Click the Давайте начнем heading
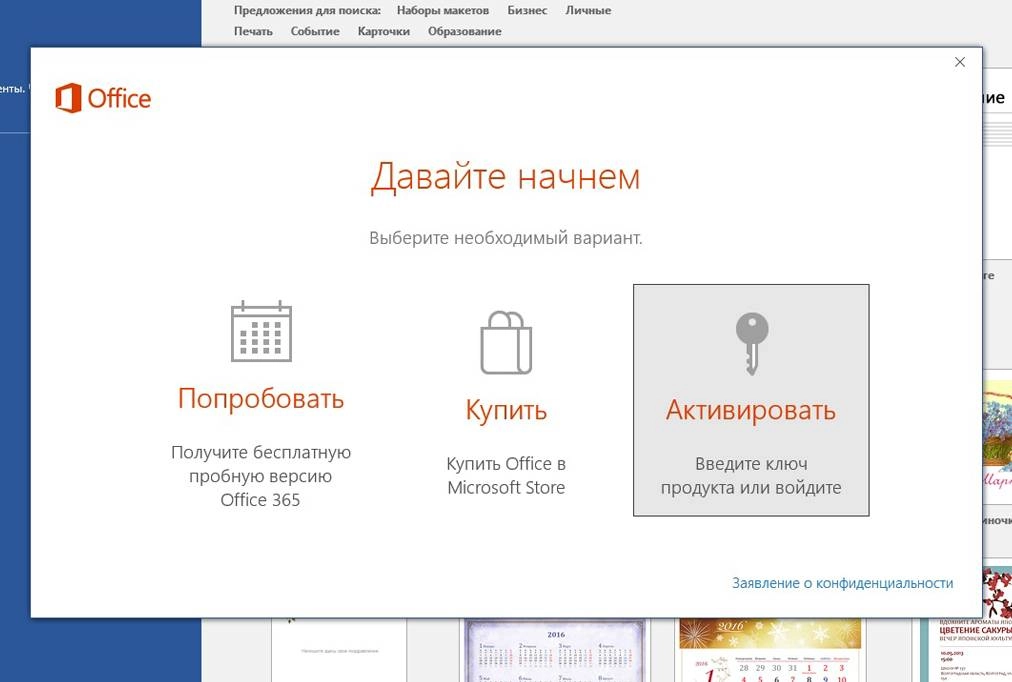The height and width of the screenshot is (682, 1012). tap(505, 176)
